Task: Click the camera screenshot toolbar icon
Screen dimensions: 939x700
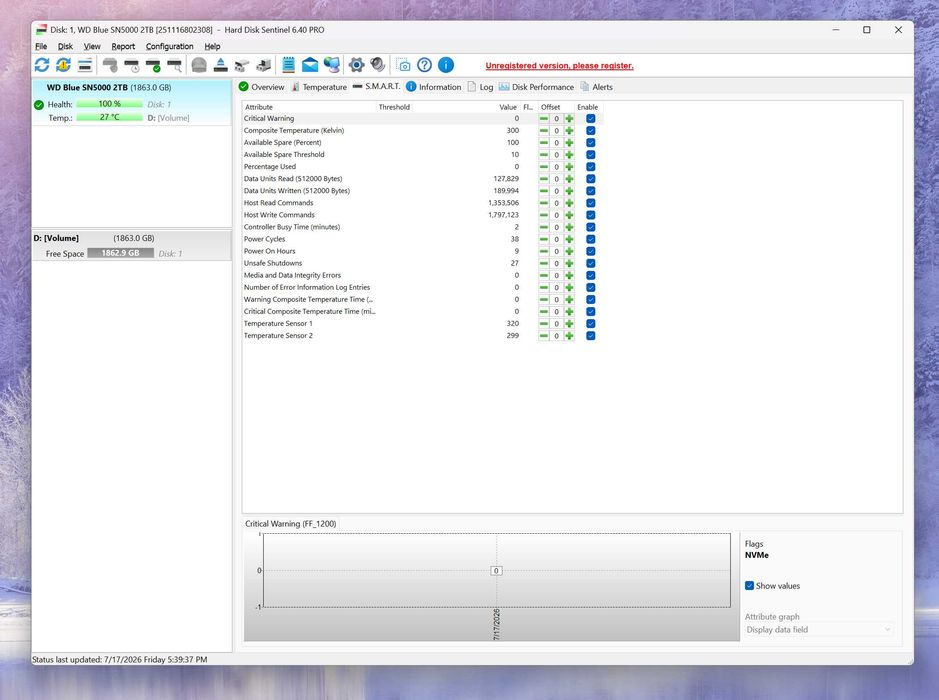Action: click(404, 65)
